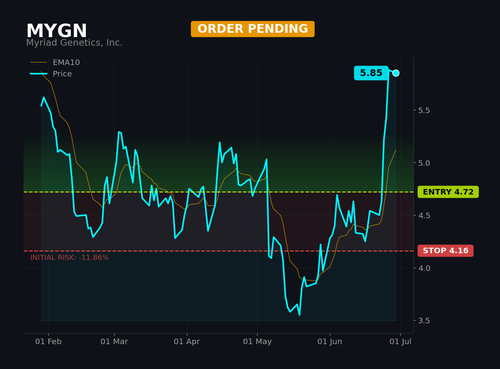Click the 01 Jul date axis label

400,341
